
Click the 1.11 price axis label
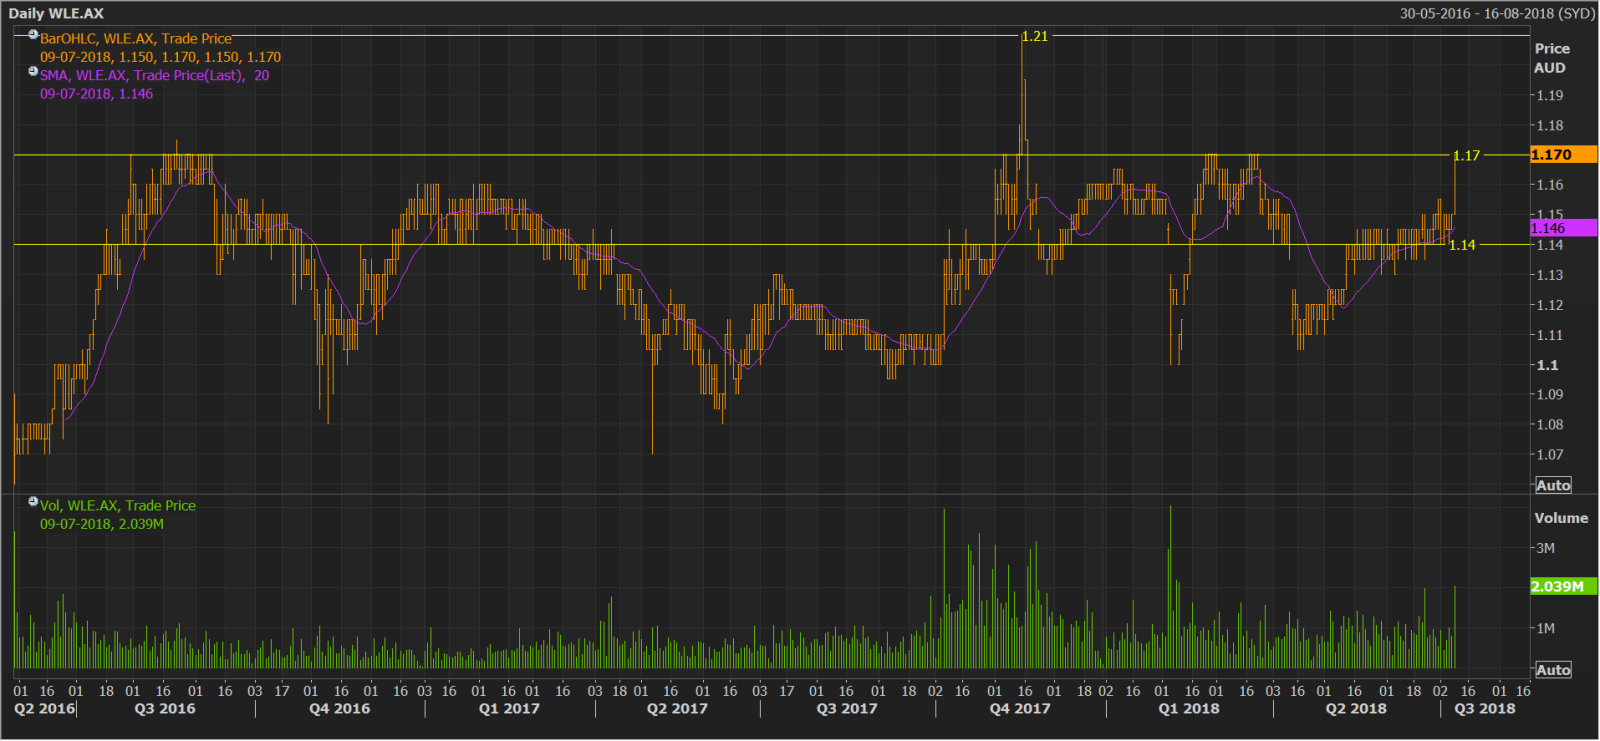point(1550,335)
